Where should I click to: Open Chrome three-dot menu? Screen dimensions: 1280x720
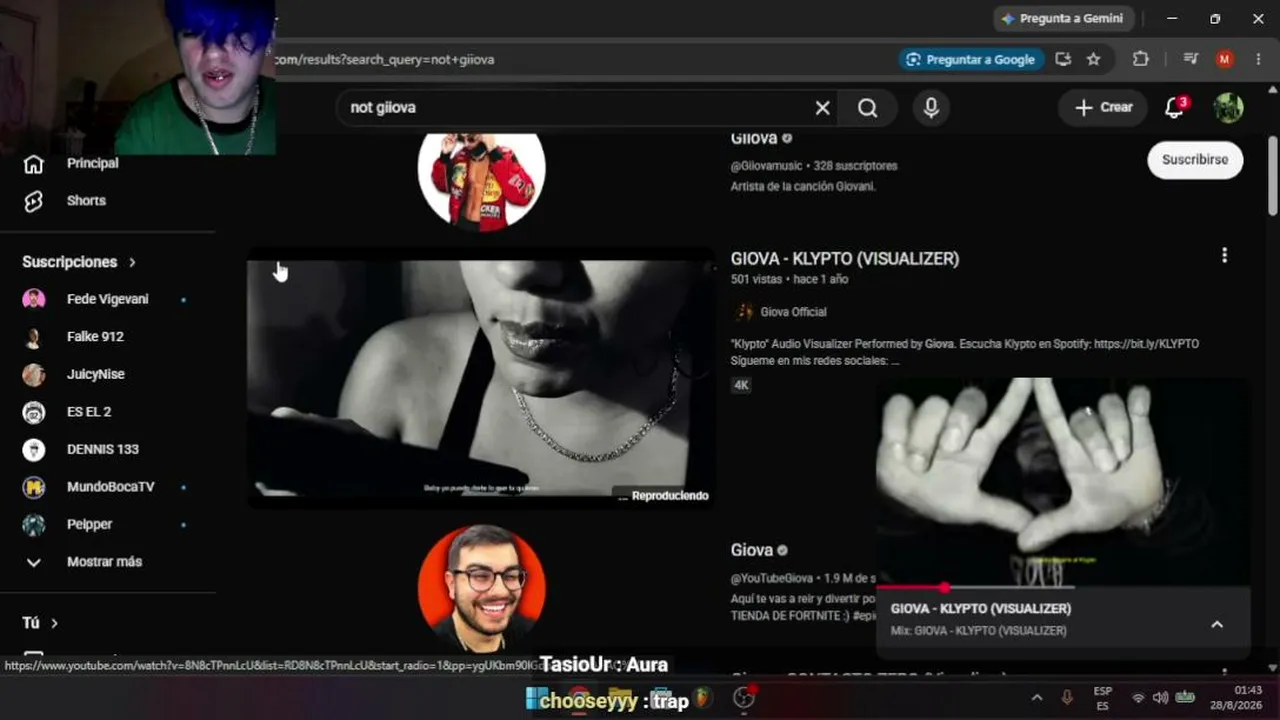1258,59
